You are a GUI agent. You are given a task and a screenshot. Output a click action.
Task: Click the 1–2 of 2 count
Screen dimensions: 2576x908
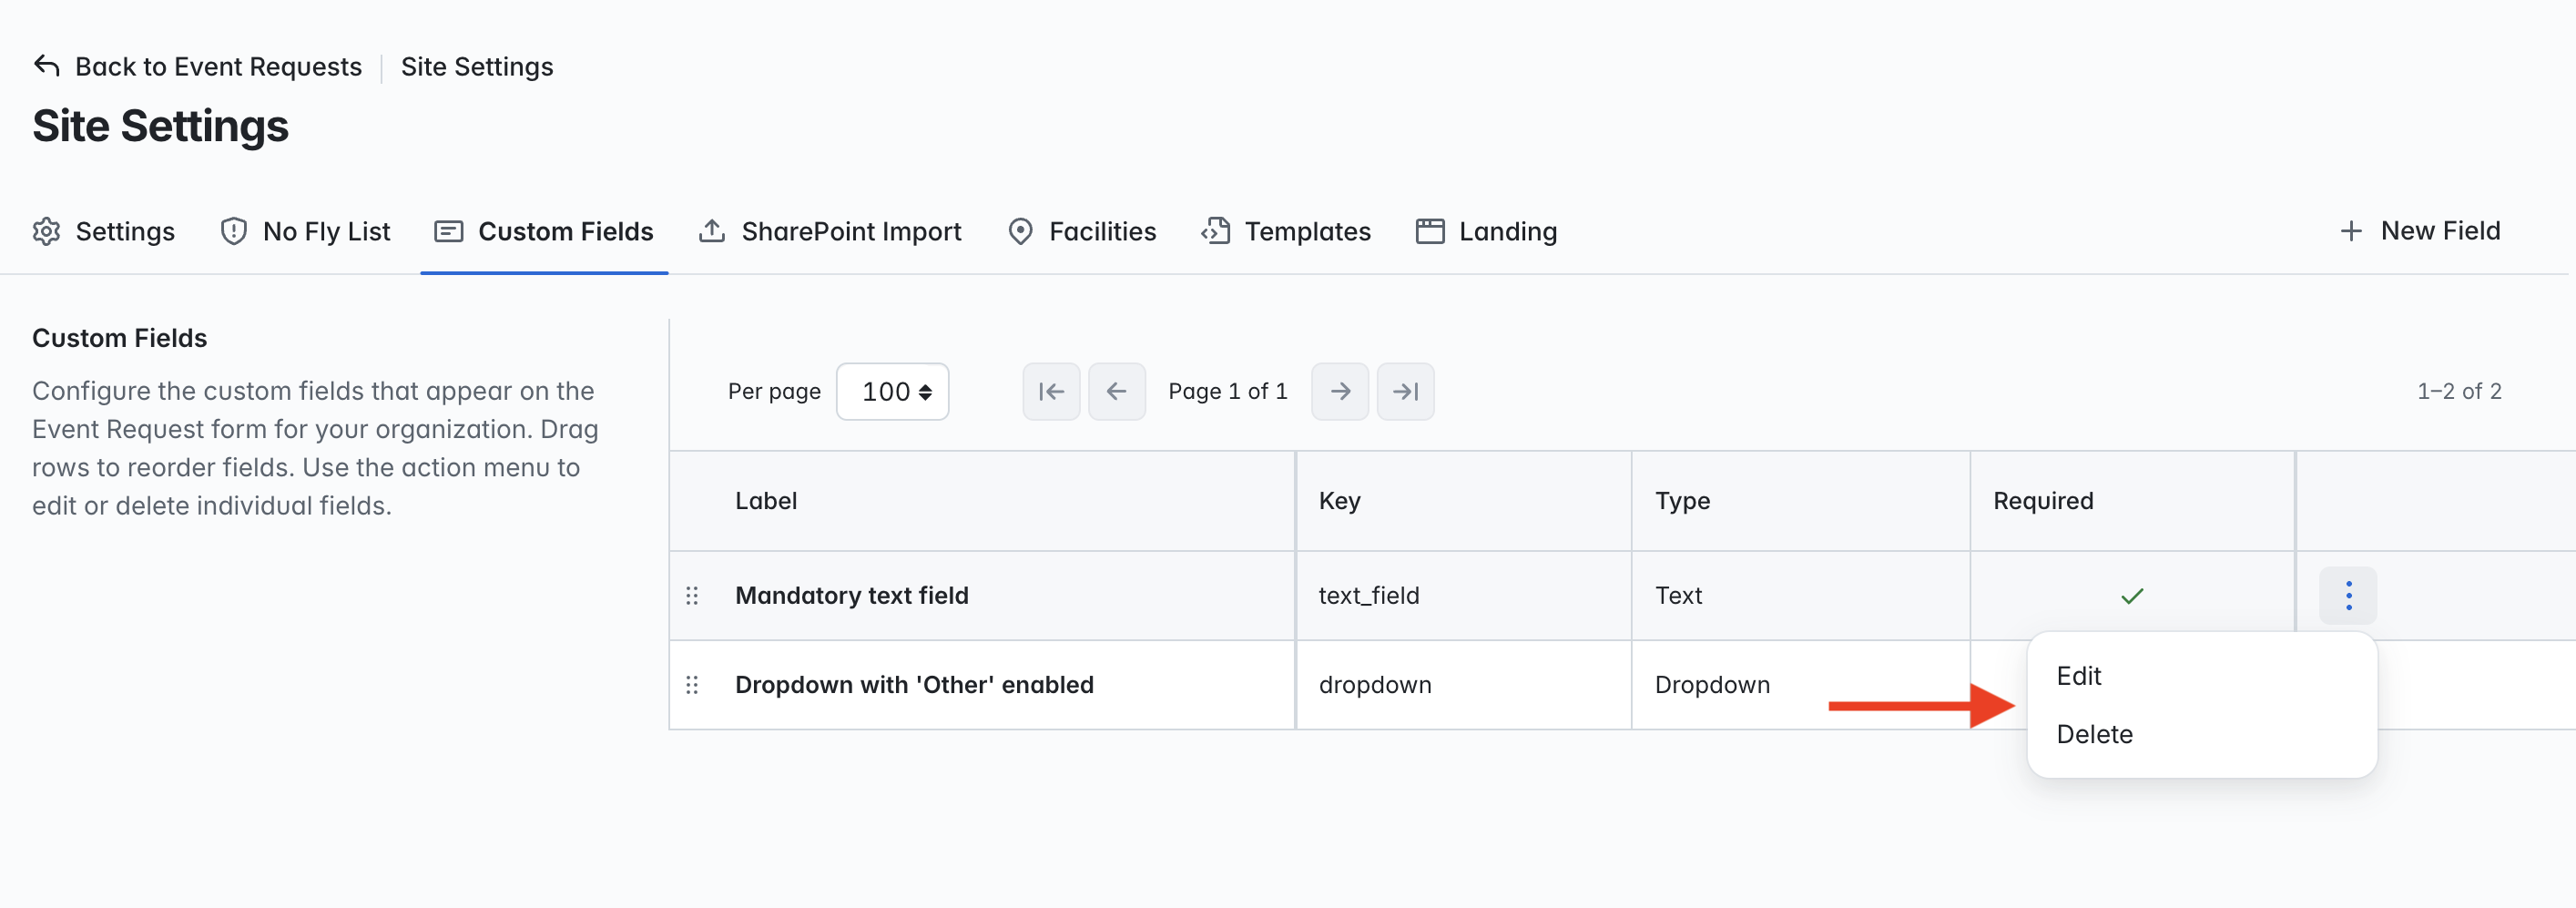click(x=2459, y=391)
